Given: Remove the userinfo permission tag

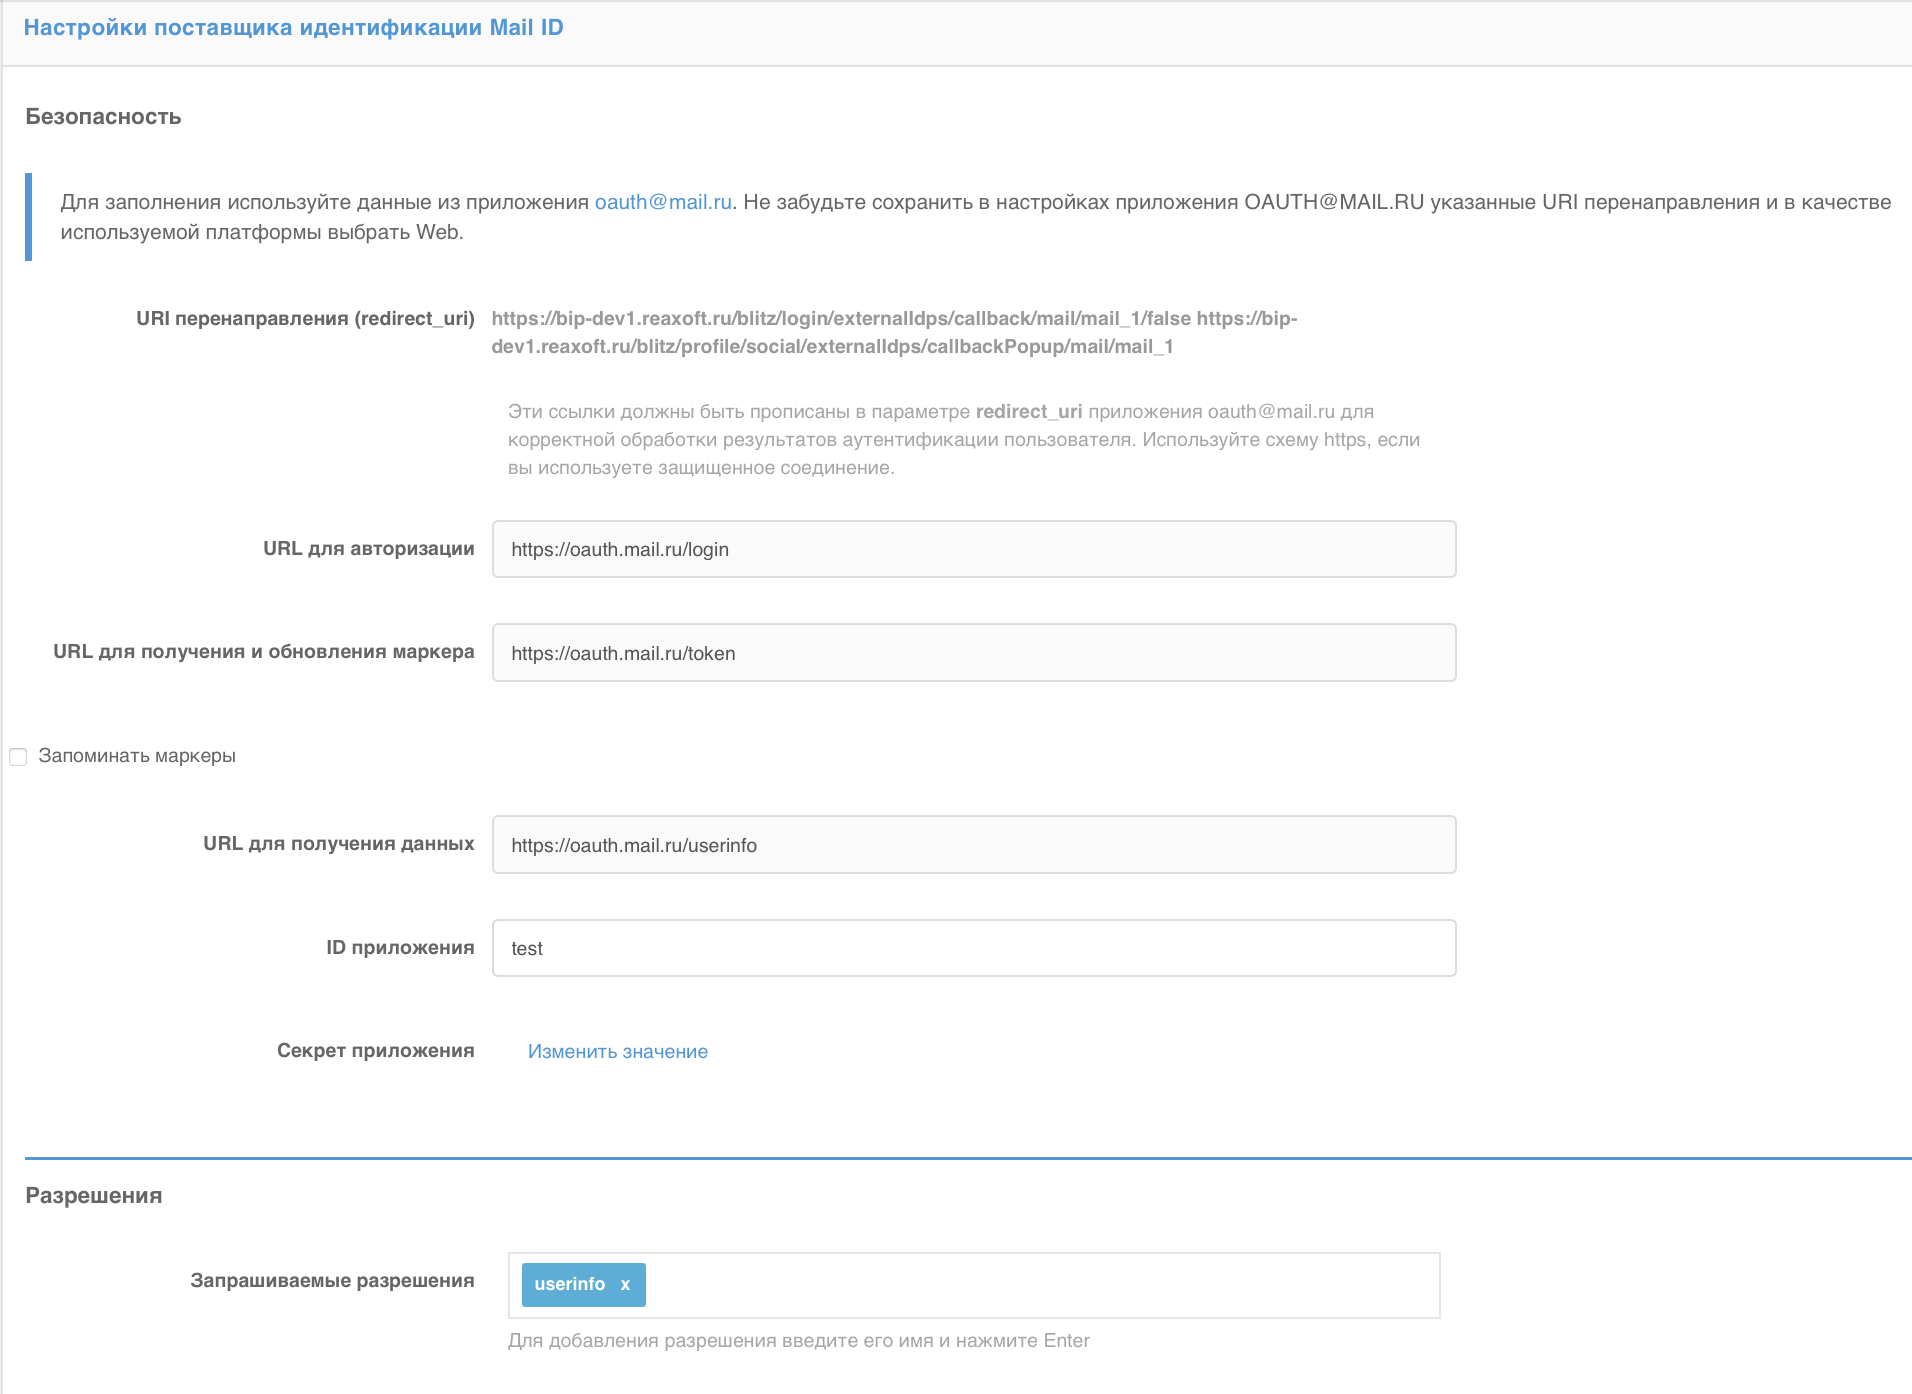Looking at the screenshot, I should (625, 1285).
